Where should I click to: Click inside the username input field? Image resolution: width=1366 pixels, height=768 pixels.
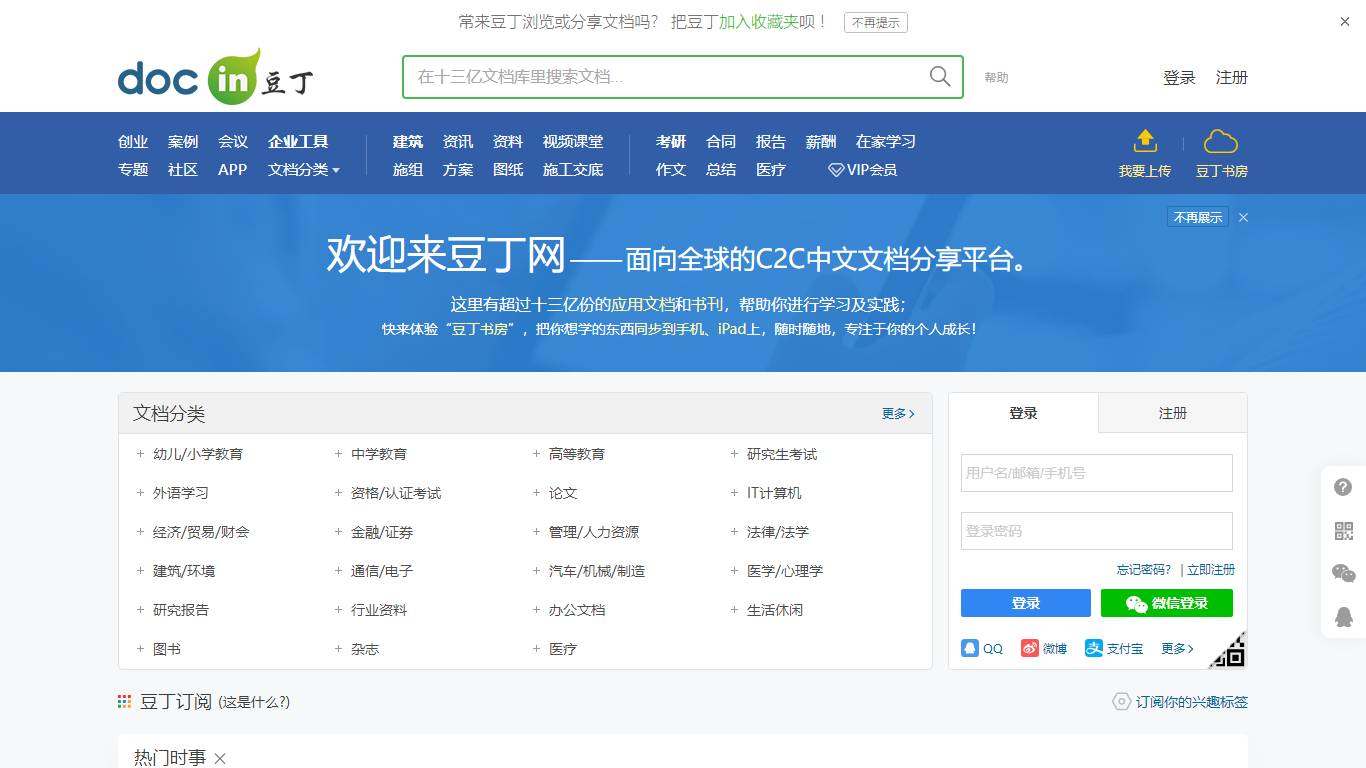tap(1095, 472)
